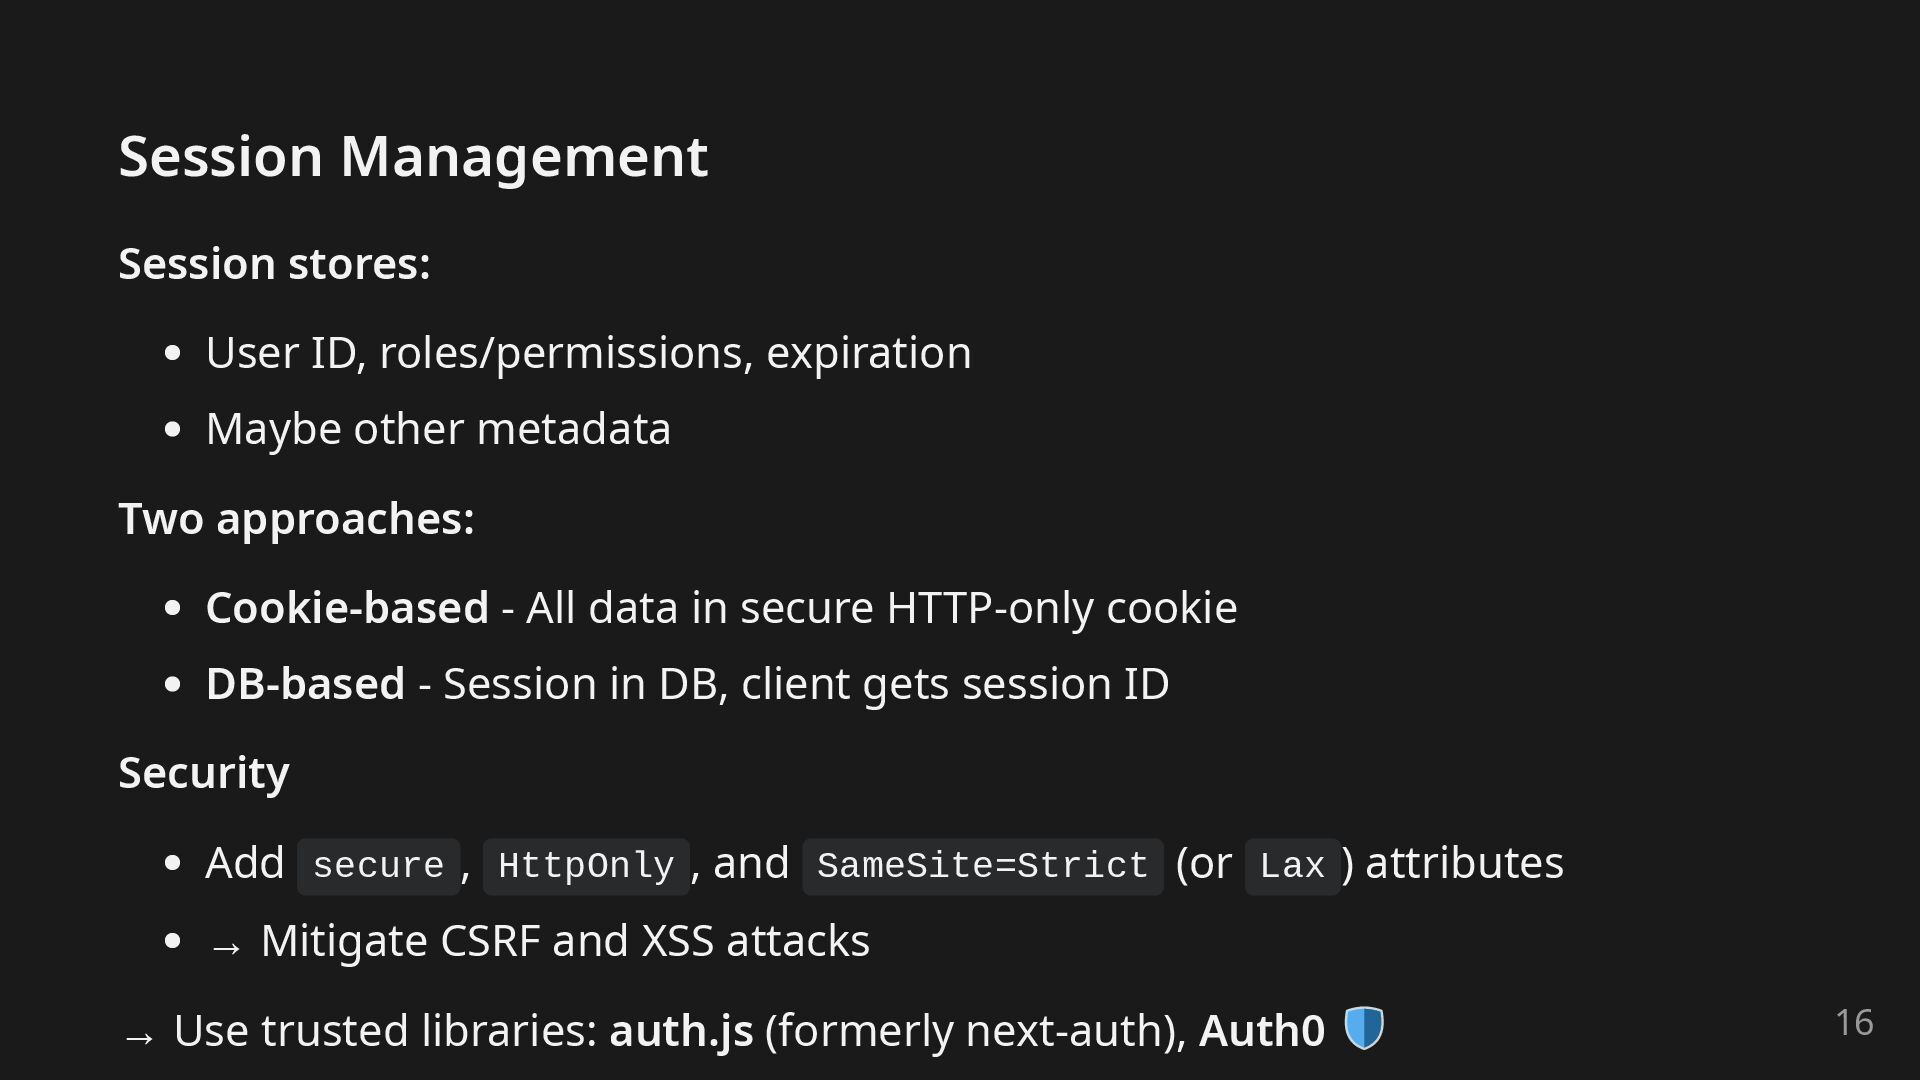Click the "HttpOnly" code snippet
Image resolution: width=1920 pixels, height=1080 pixels.
coord(586,866)
